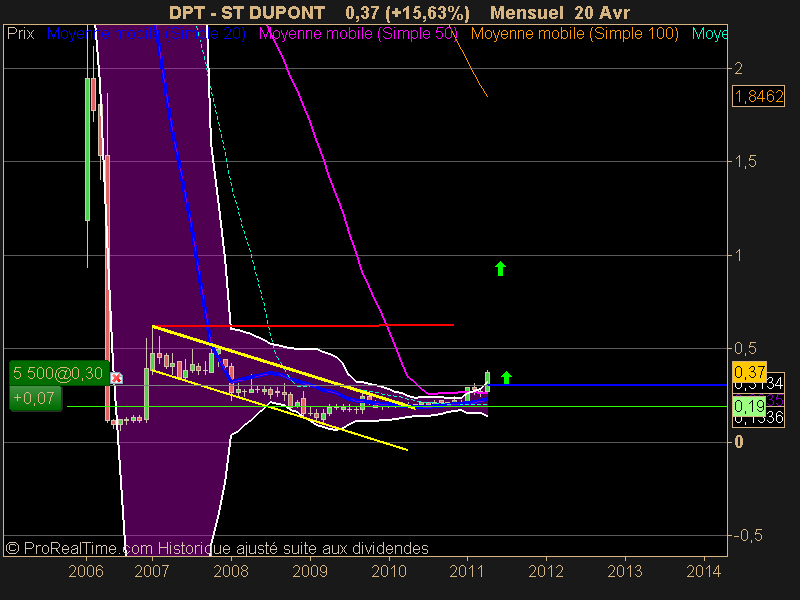Viewport: 800px width, 600px height.
Task: Click Moyenne mobile (Simple 100) legend
Action: click(574, 34)
